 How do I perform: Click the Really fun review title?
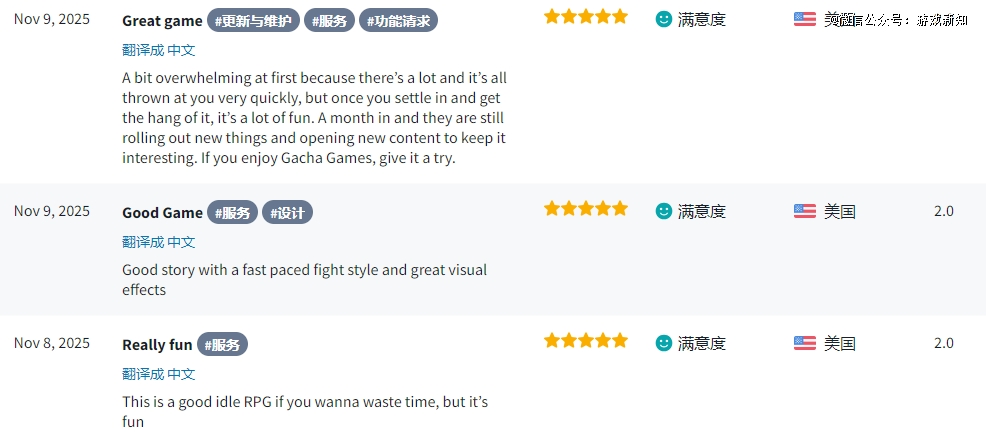[x=157, y=344]
